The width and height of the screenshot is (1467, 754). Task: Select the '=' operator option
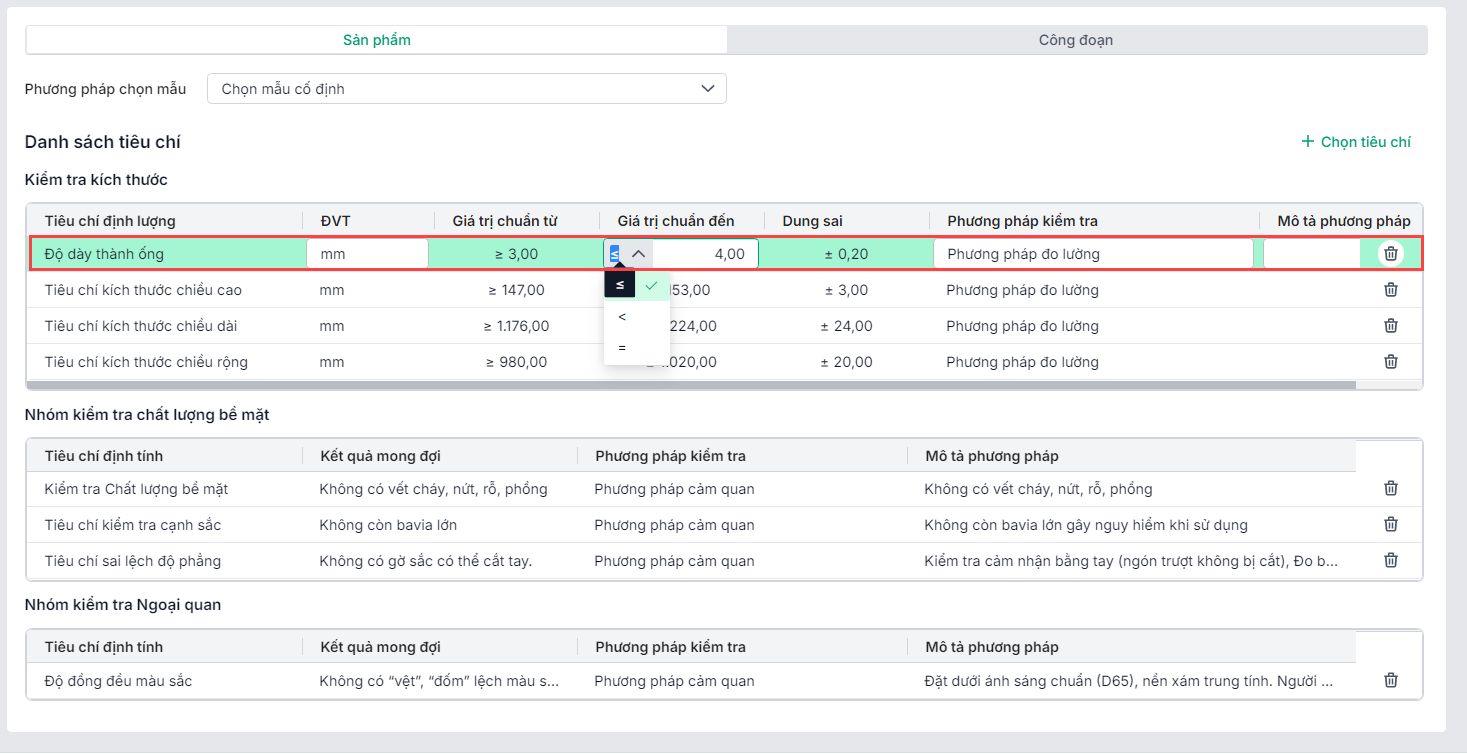point(623,348)
